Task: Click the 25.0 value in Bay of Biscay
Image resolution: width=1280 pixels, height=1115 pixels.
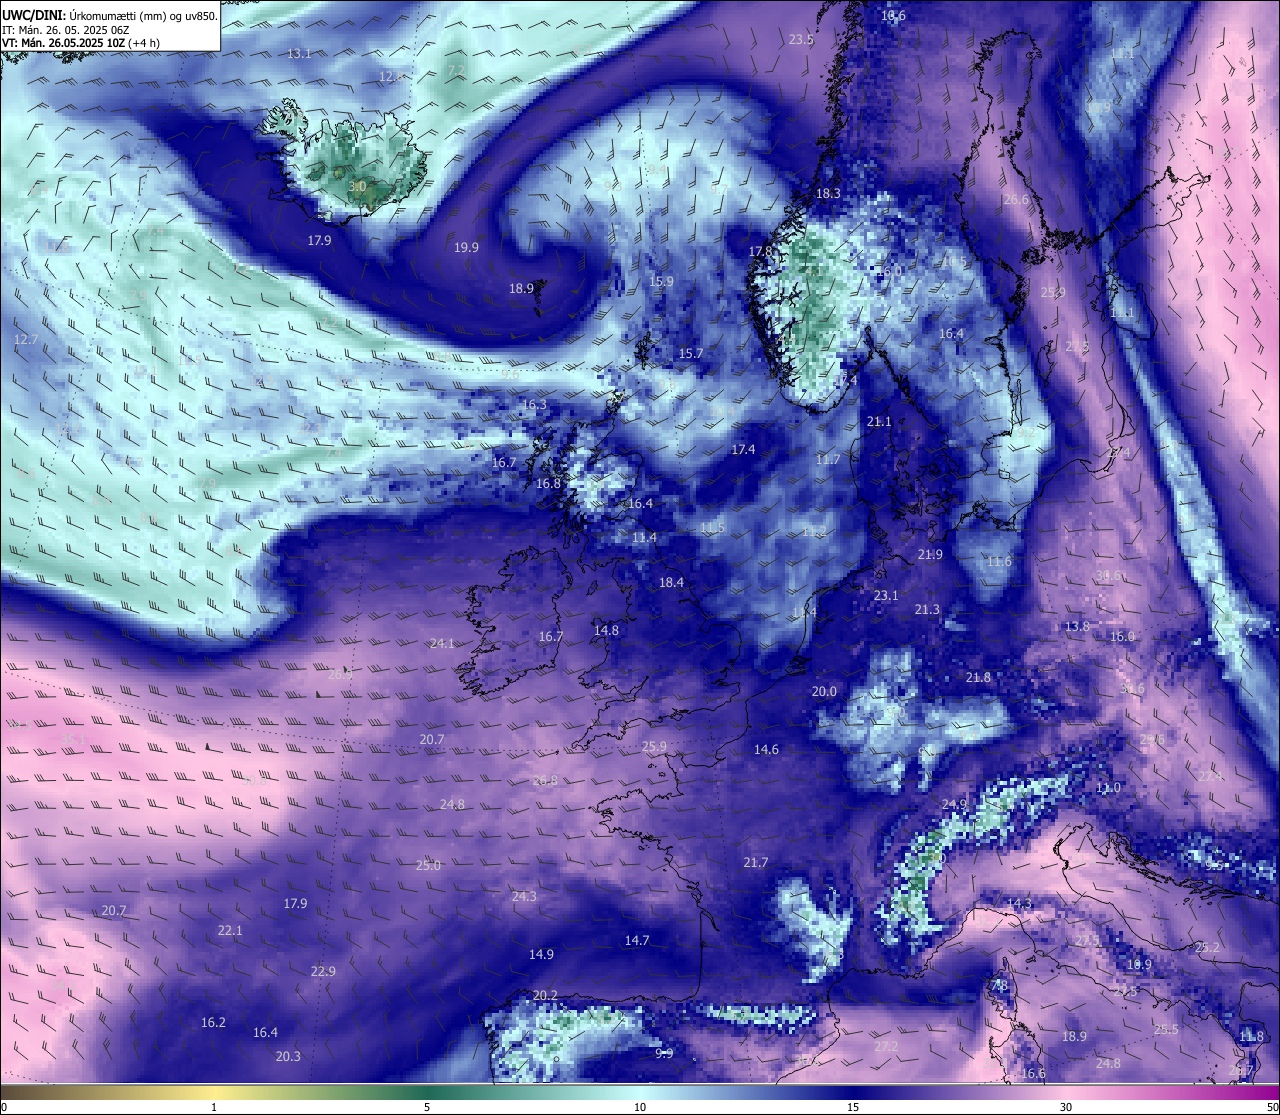Action: coord(428,865)
